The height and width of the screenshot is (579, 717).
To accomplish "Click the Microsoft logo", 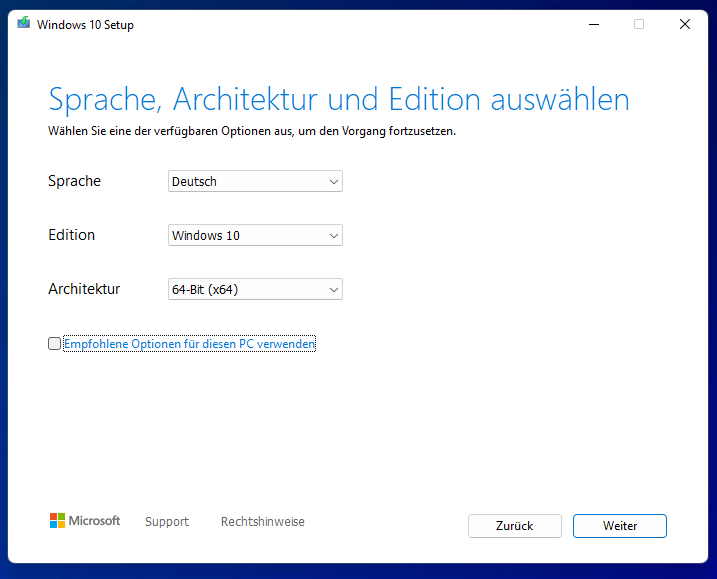I will pos(85,520).
